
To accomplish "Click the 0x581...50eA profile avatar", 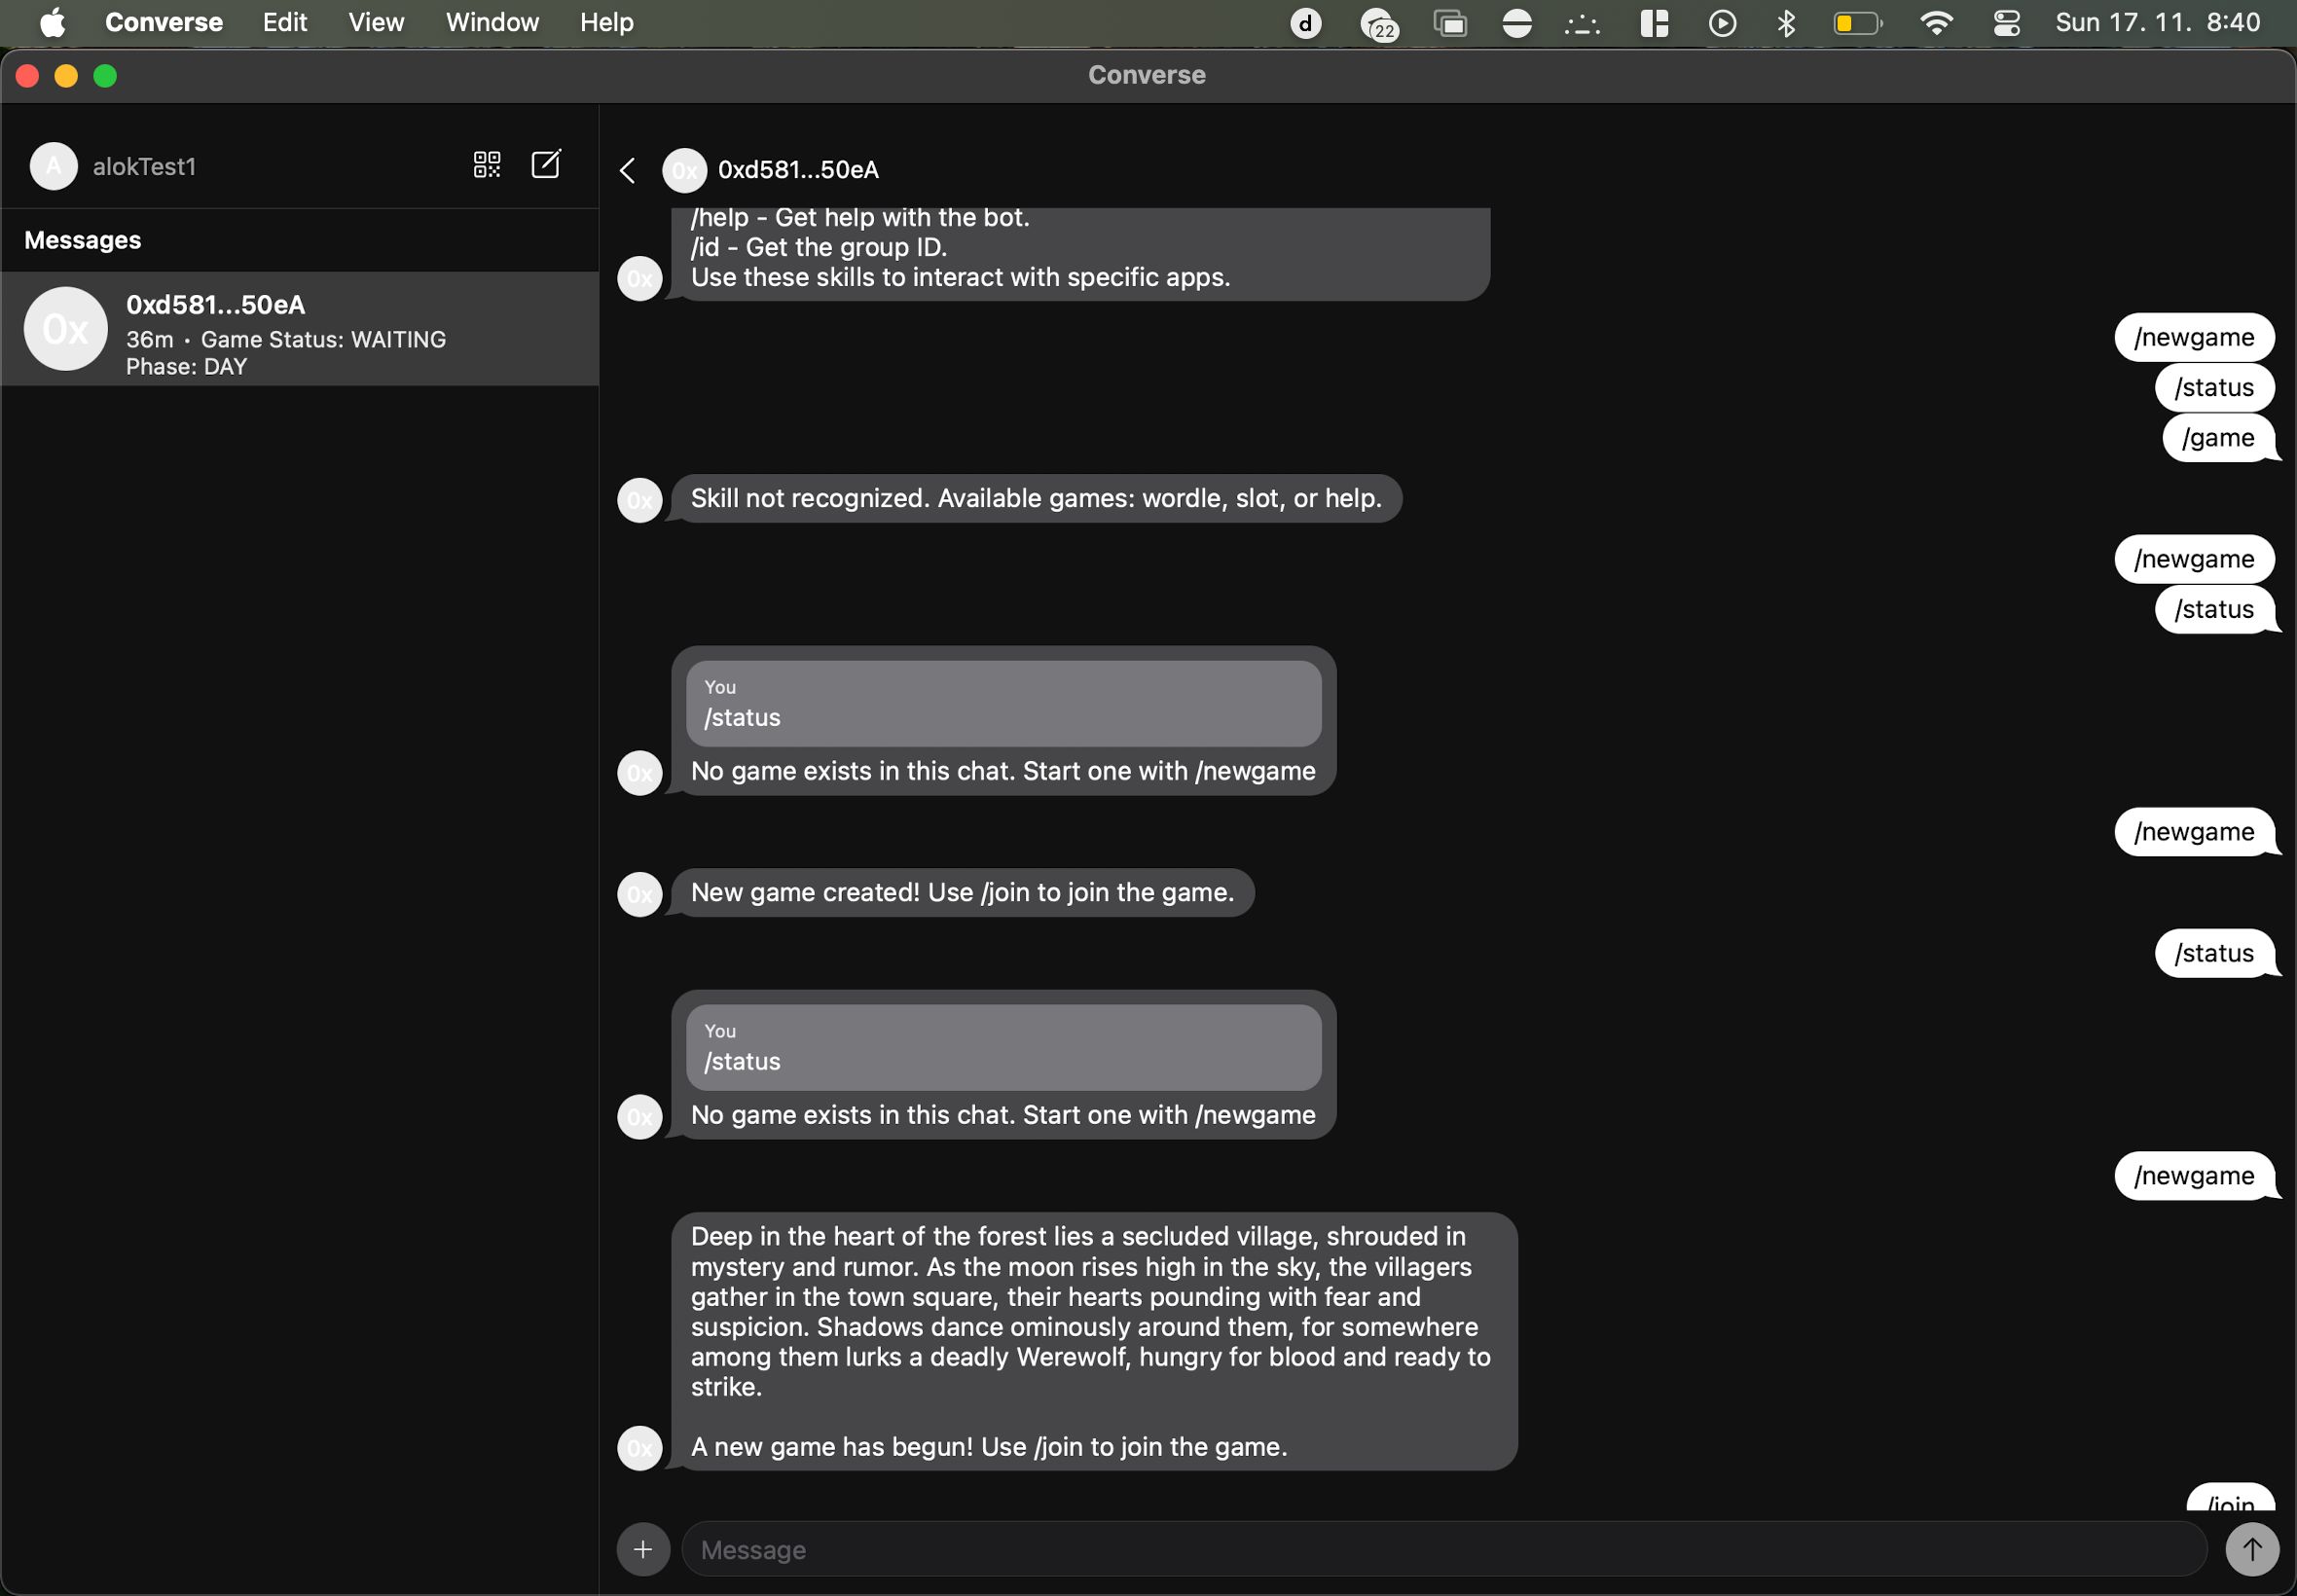I will 684,169.
